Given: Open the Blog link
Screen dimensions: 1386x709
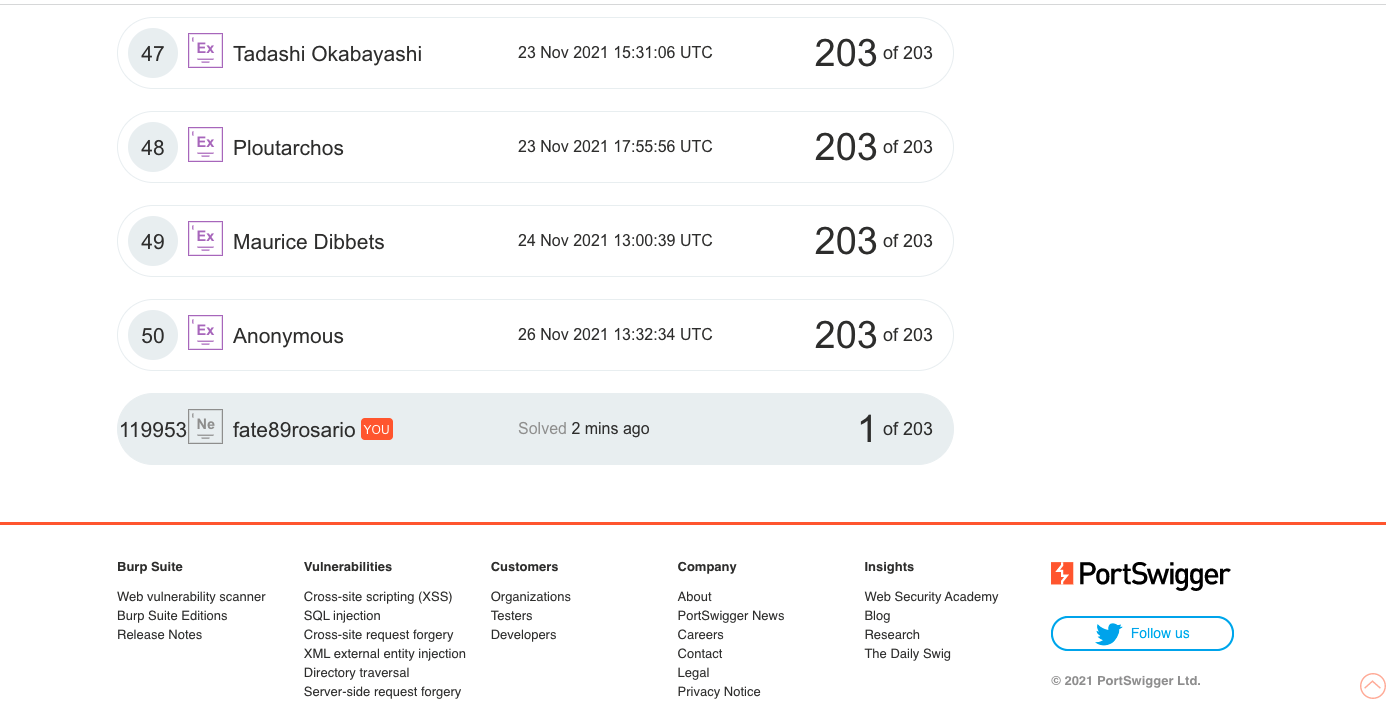Looking at the screenshot, I should [877, 616].
